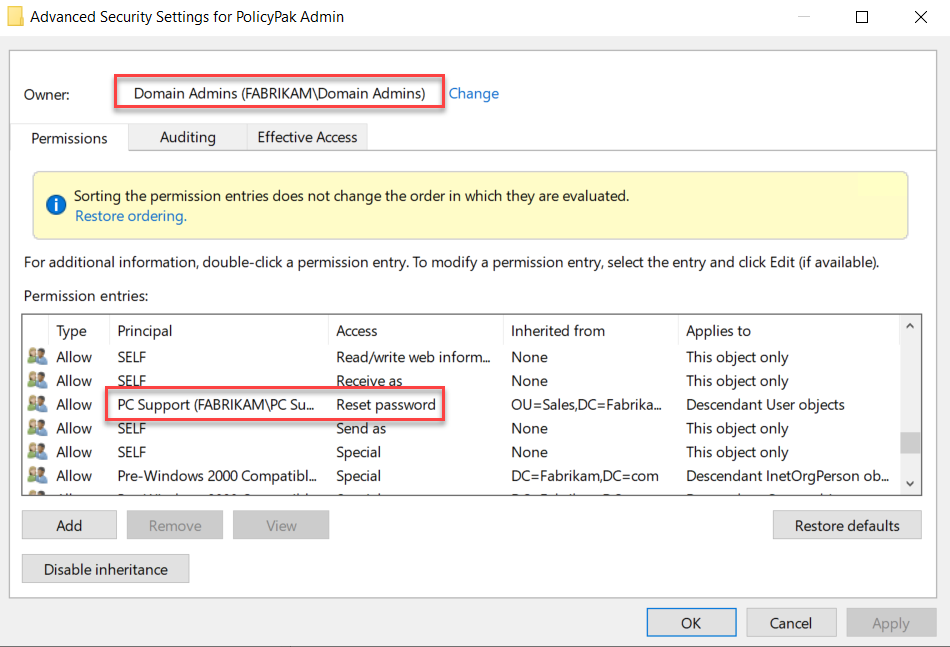Click the Cancel button

pyautogui.click(x=791, y=623)
